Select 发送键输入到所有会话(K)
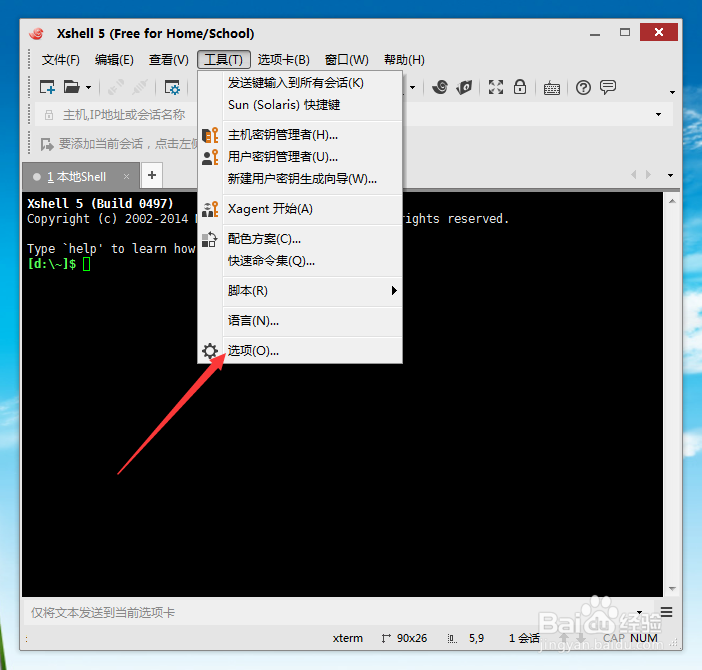This screenshot has height=670, width=702. pyautogui.click(x=300, y=83)
